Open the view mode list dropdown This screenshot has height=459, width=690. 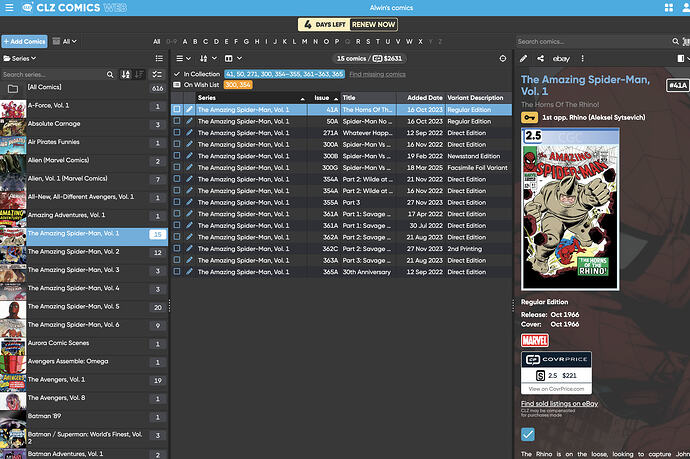[x=183, y=58]
